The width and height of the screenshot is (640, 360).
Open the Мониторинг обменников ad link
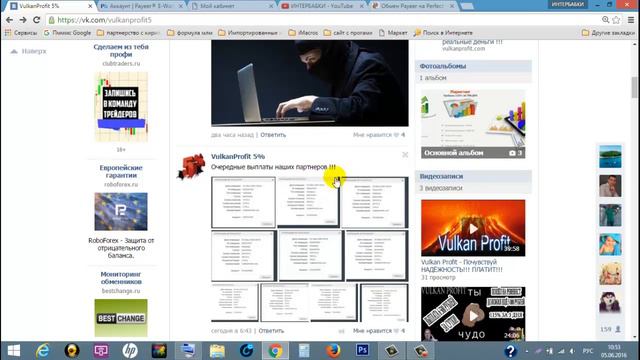pyautogui.click(x=121, y=278)
